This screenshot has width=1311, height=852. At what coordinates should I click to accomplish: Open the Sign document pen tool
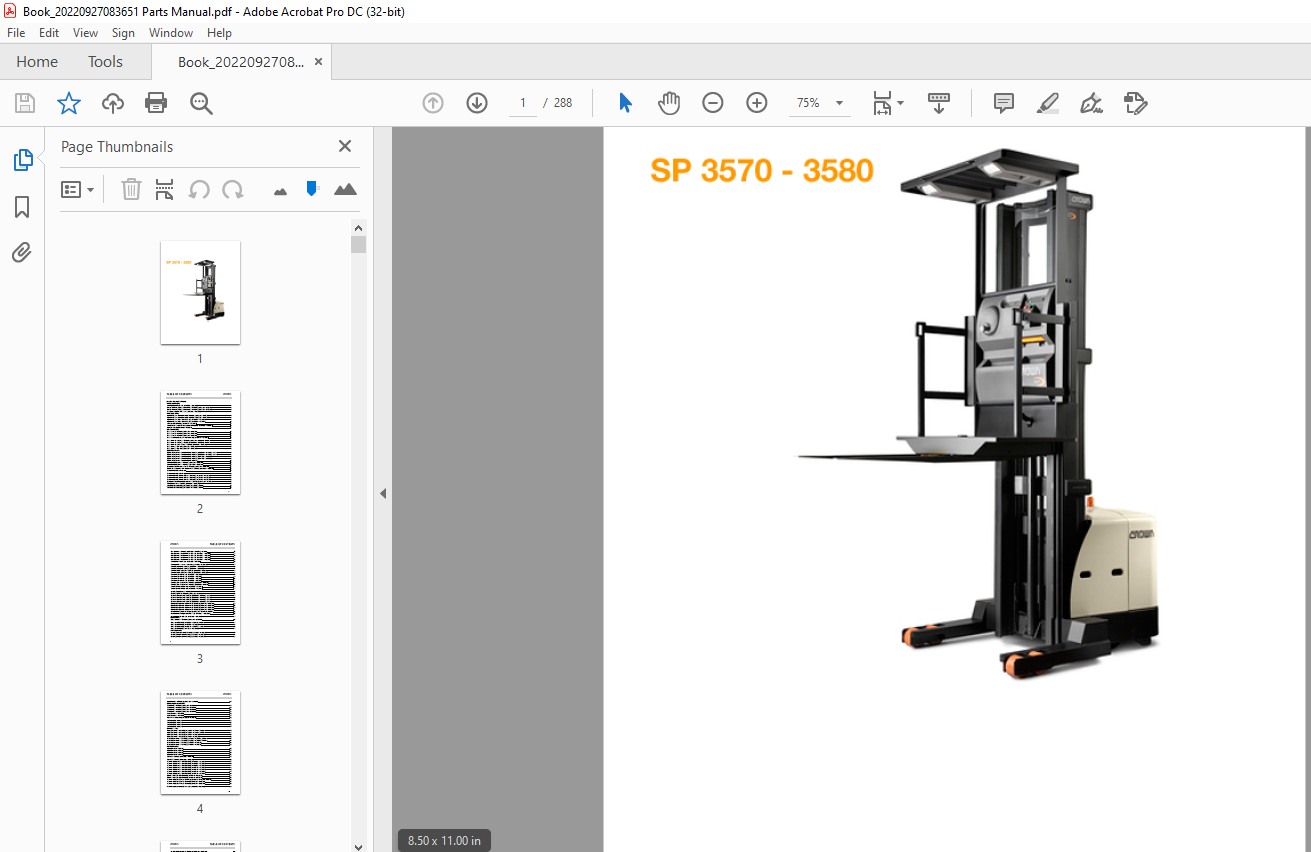pos(1091,103)
